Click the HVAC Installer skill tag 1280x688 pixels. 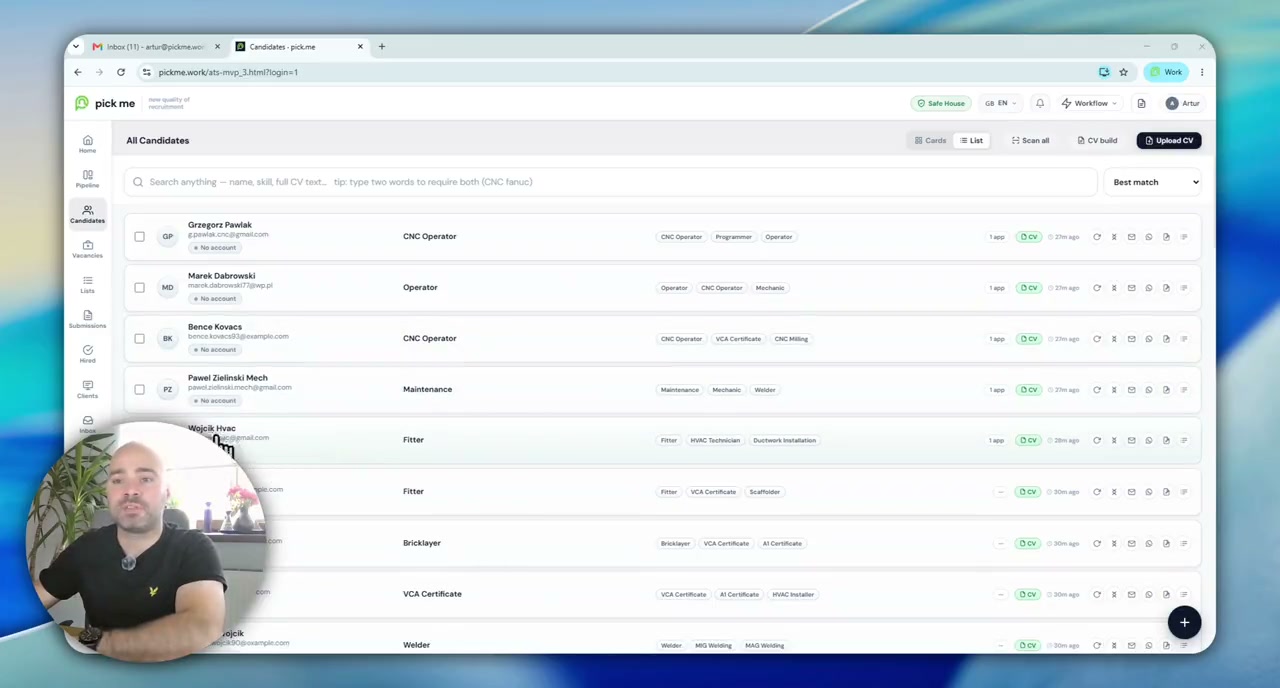coord(793,595)
